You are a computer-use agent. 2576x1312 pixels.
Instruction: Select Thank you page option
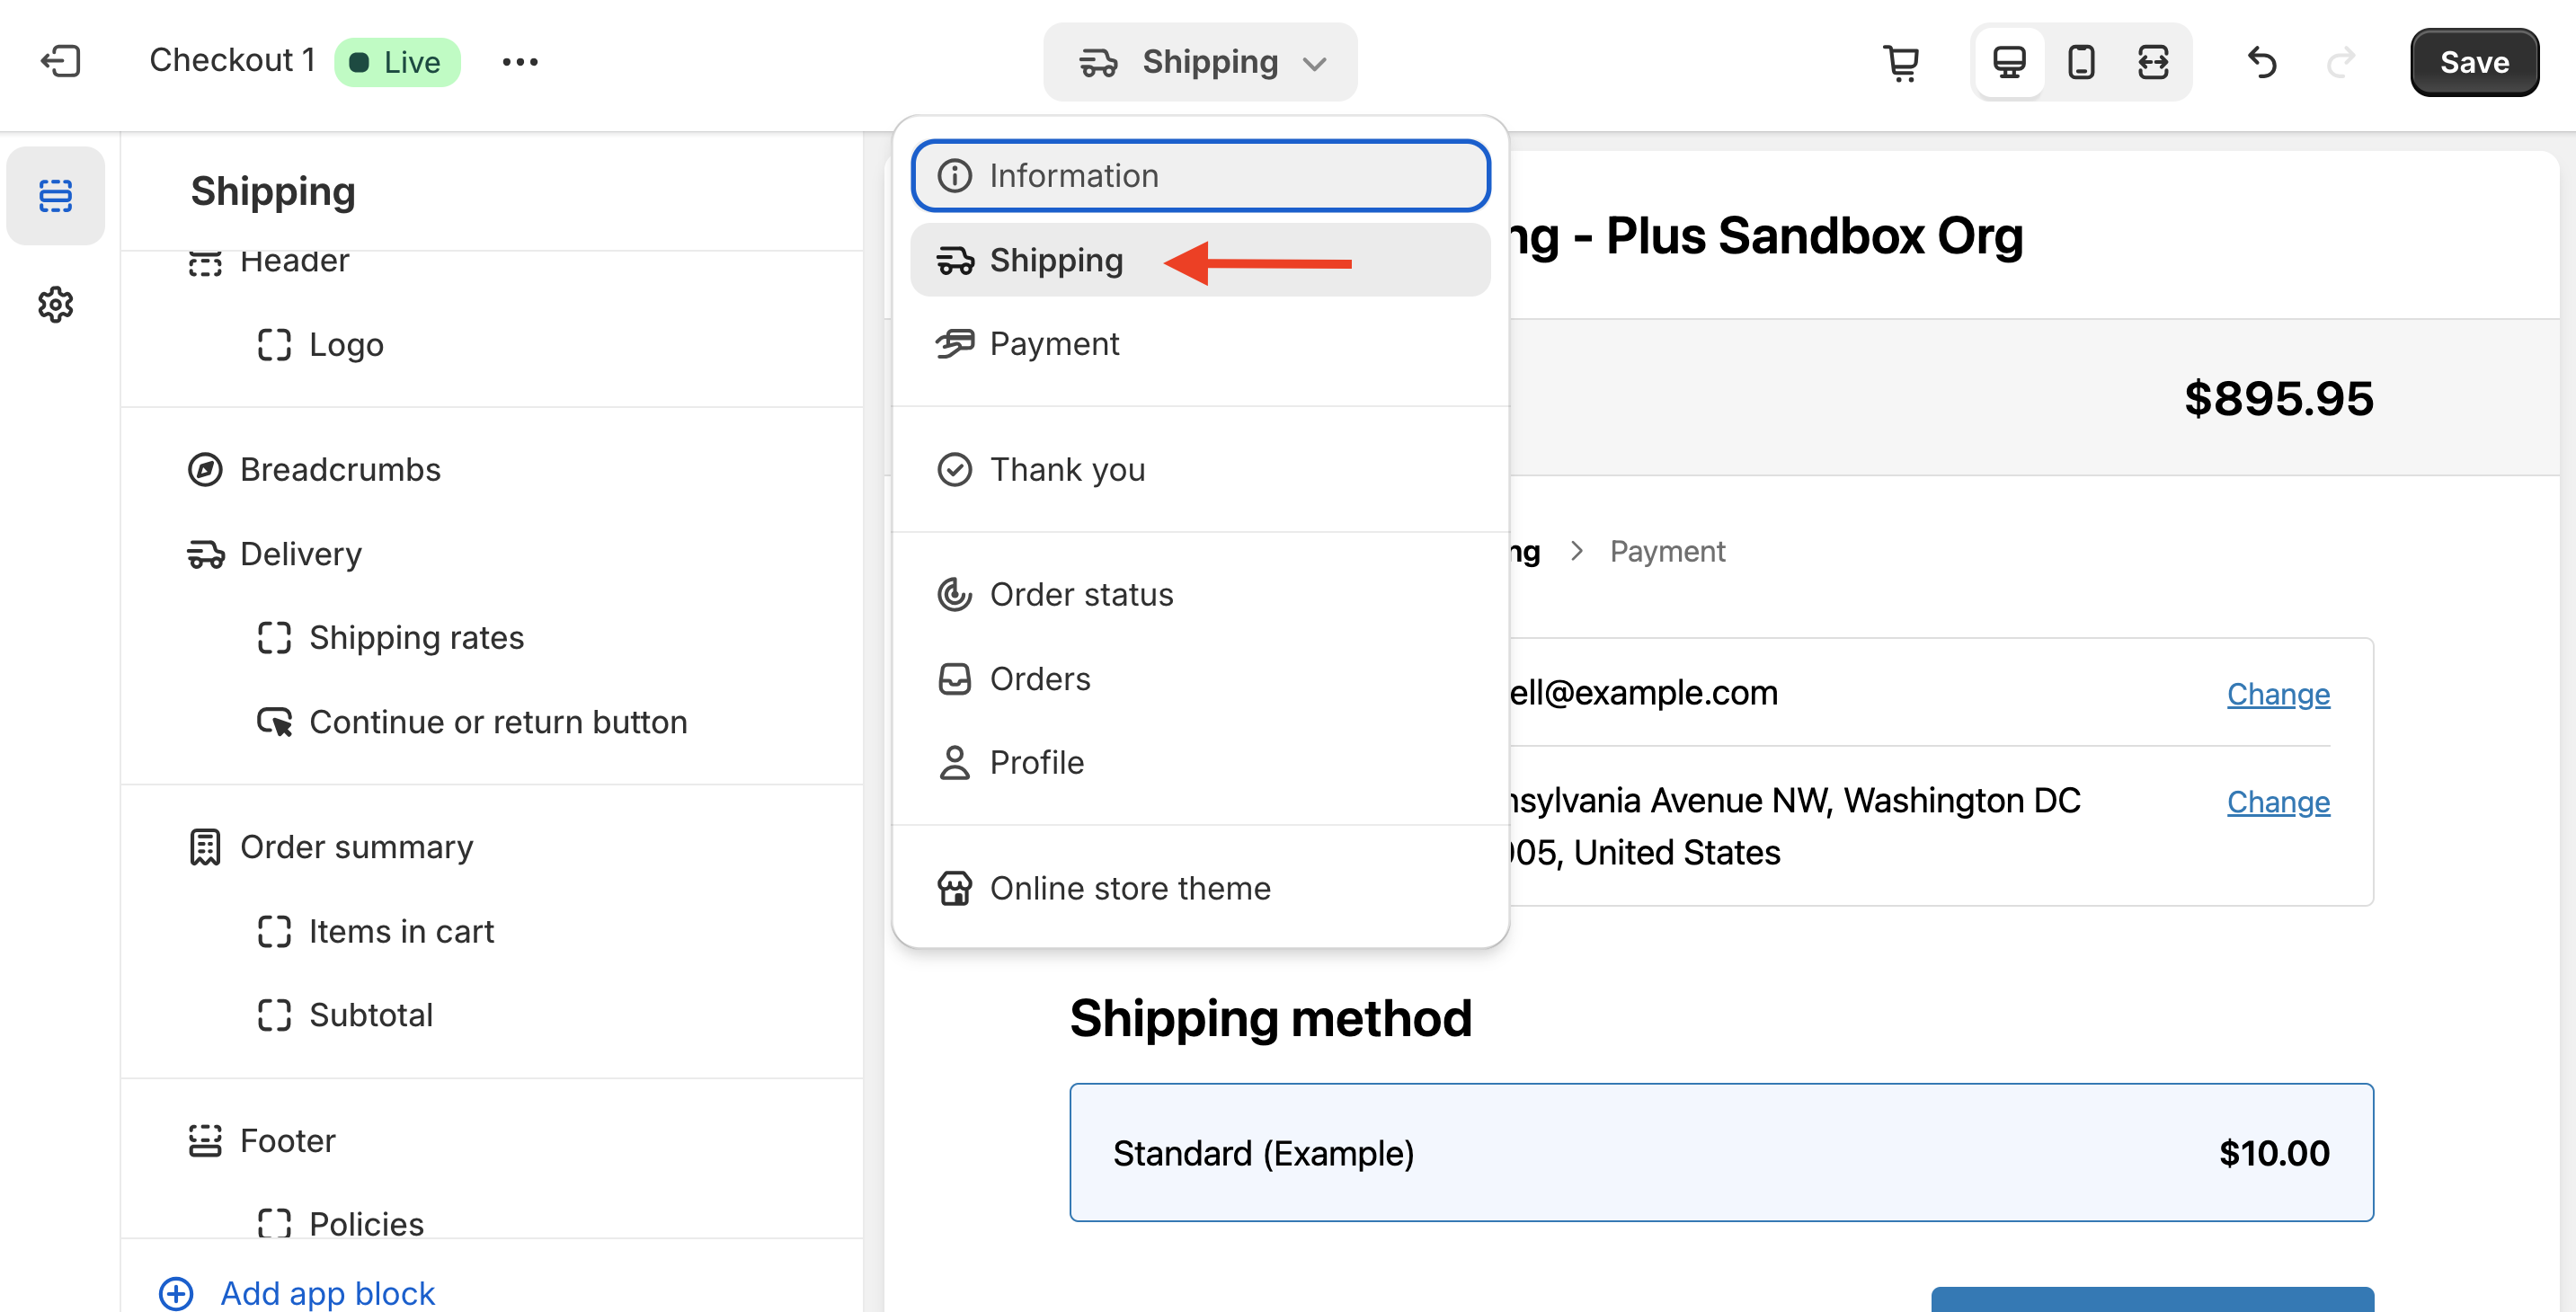click(x=1066, y=470)
